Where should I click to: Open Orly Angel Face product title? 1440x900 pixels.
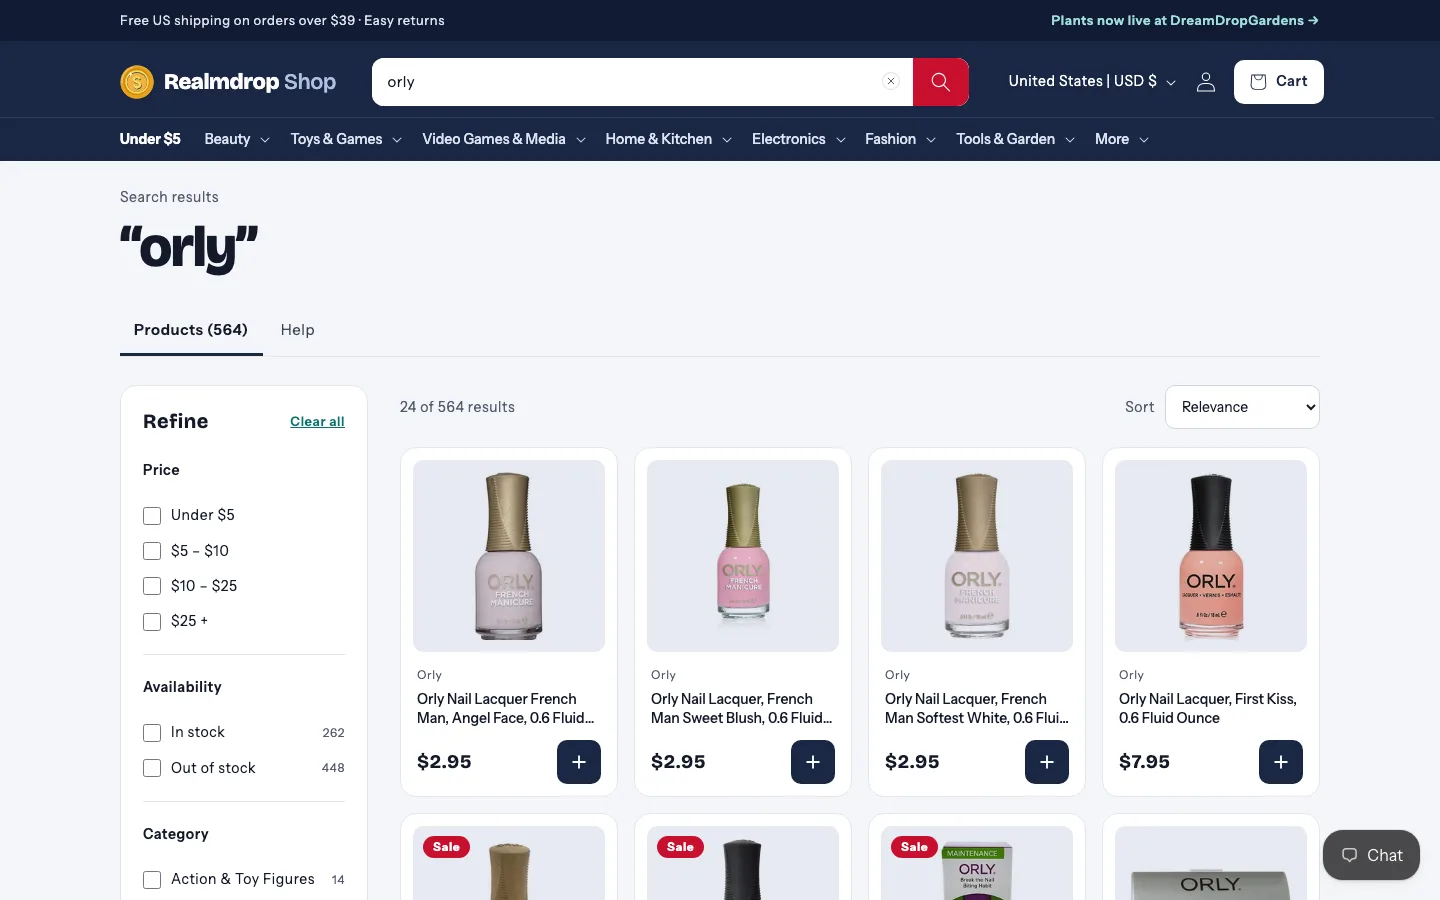tap(506, 708)
